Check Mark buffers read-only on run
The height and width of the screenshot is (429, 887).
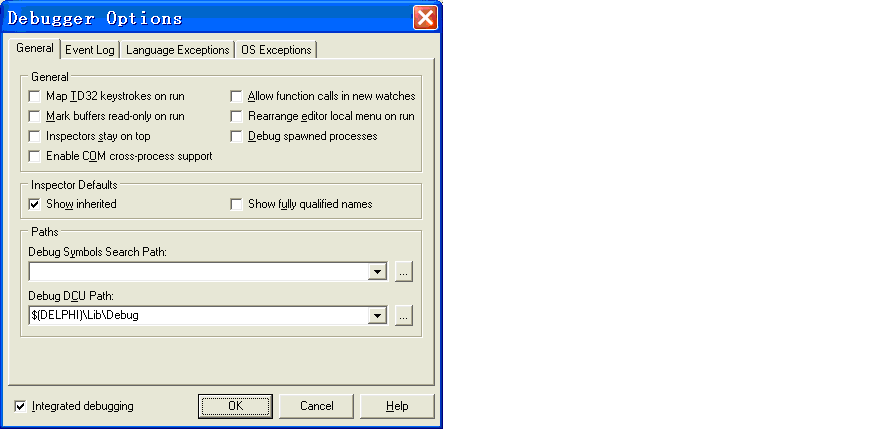coord(35,116)
